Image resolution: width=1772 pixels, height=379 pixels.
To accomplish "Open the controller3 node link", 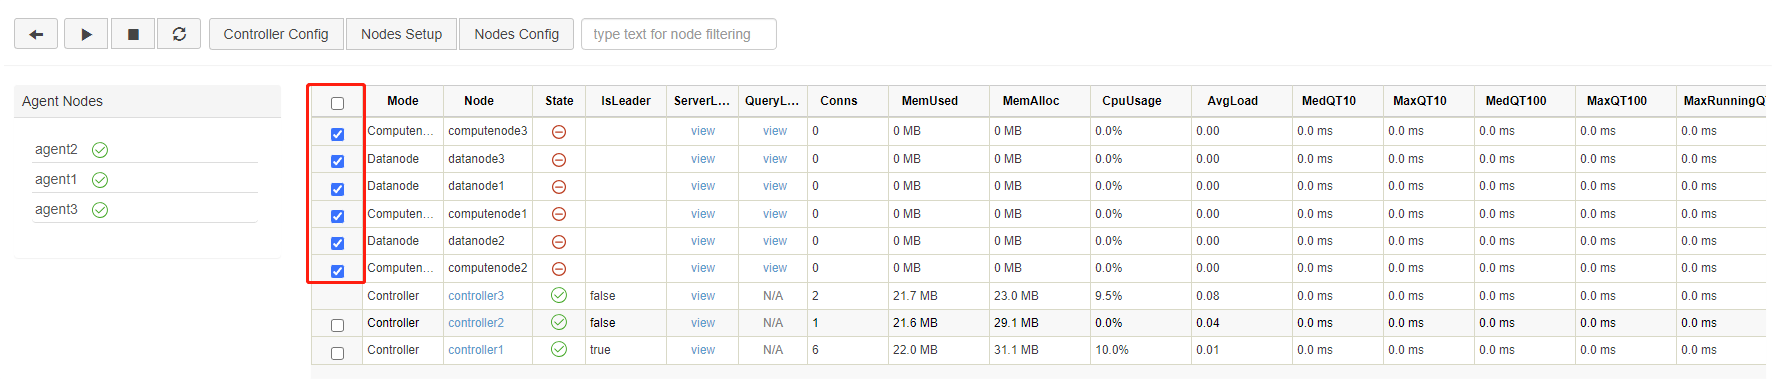I will (x=476, y=296).
